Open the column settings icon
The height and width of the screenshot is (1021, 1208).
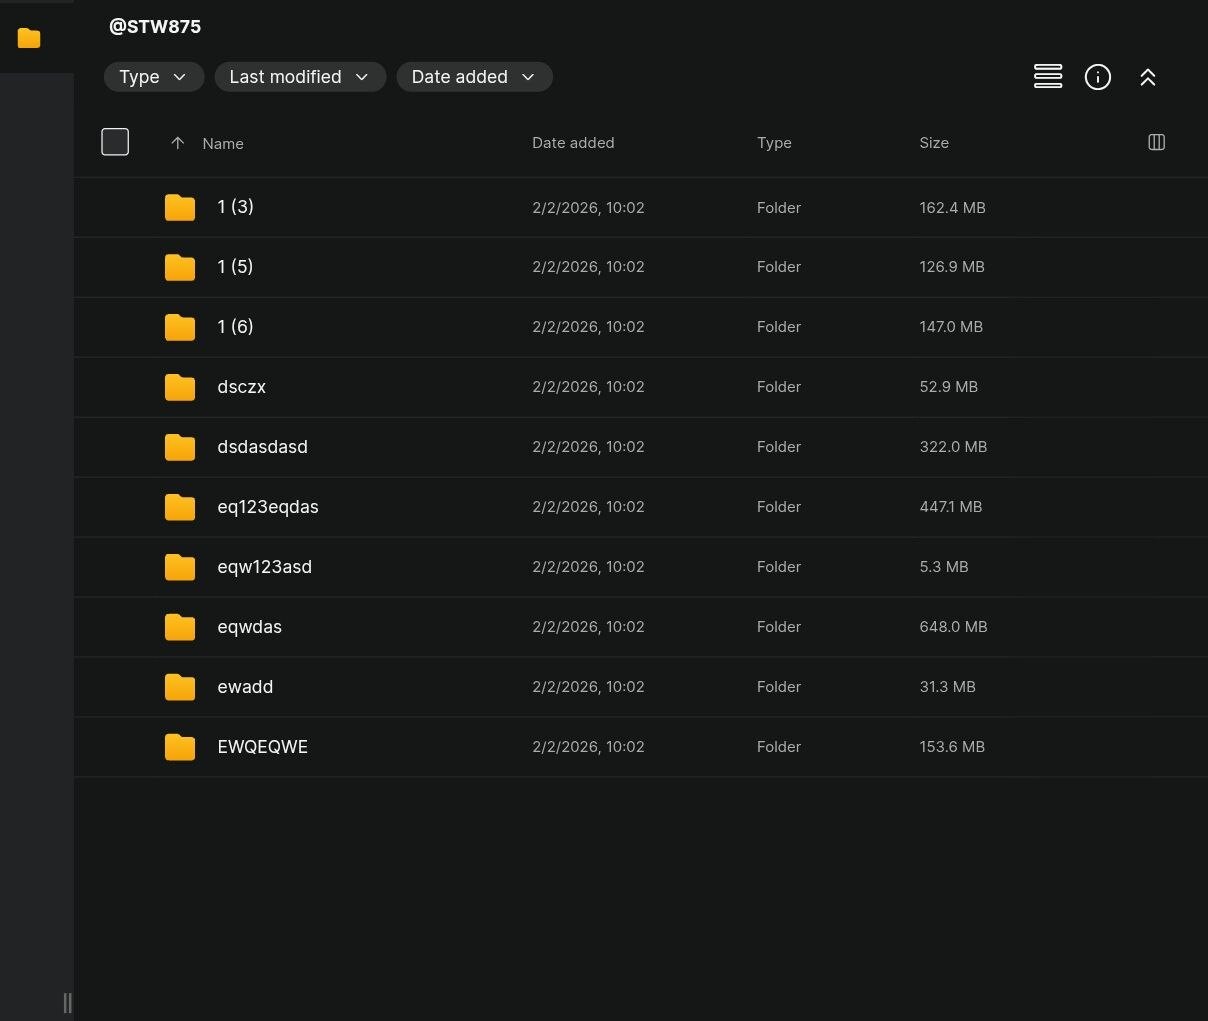click(x=1156, y=142)
